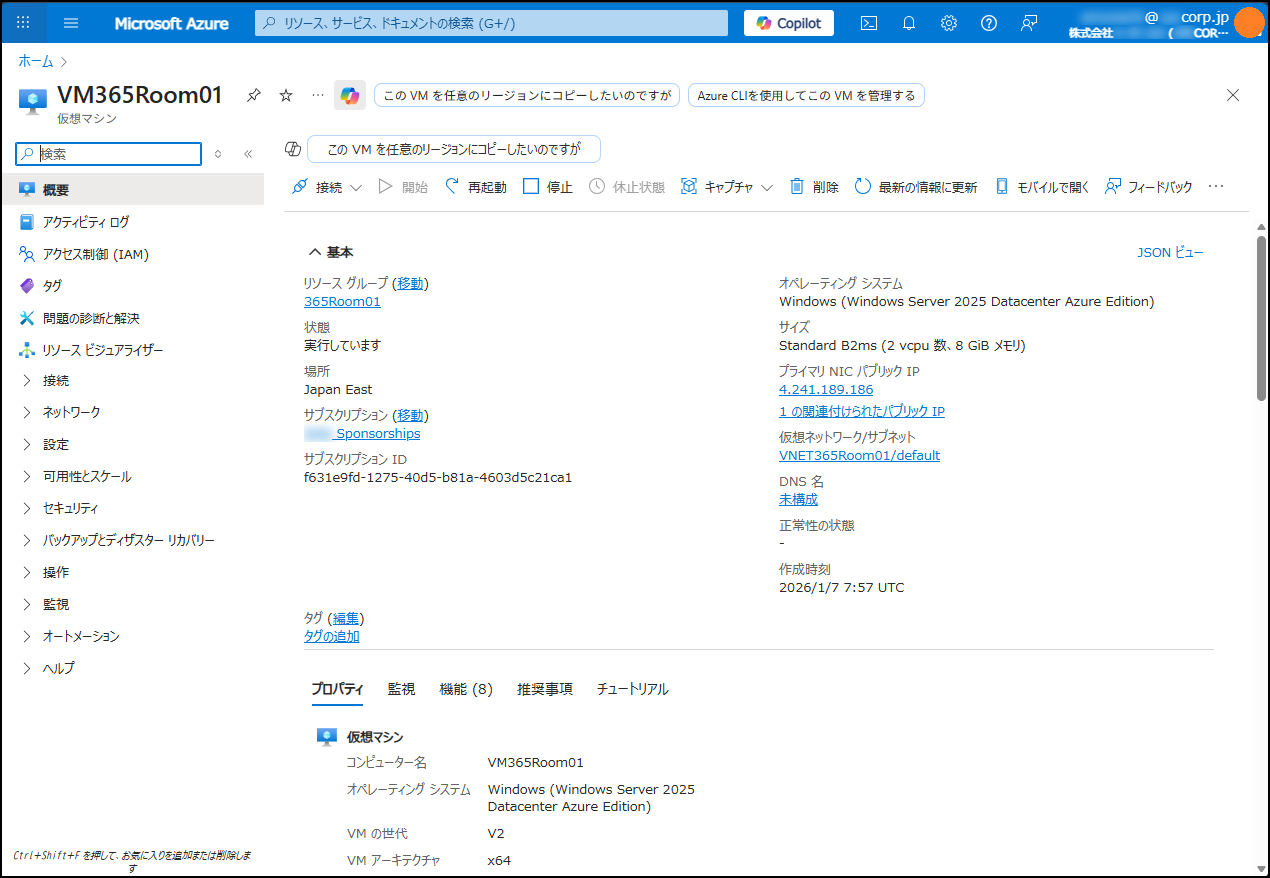Image resolution: width=1270 pixels, height=878 pixels.
Task: Click the Stop (停止) VM button
Action: click(x=548, y=187)
